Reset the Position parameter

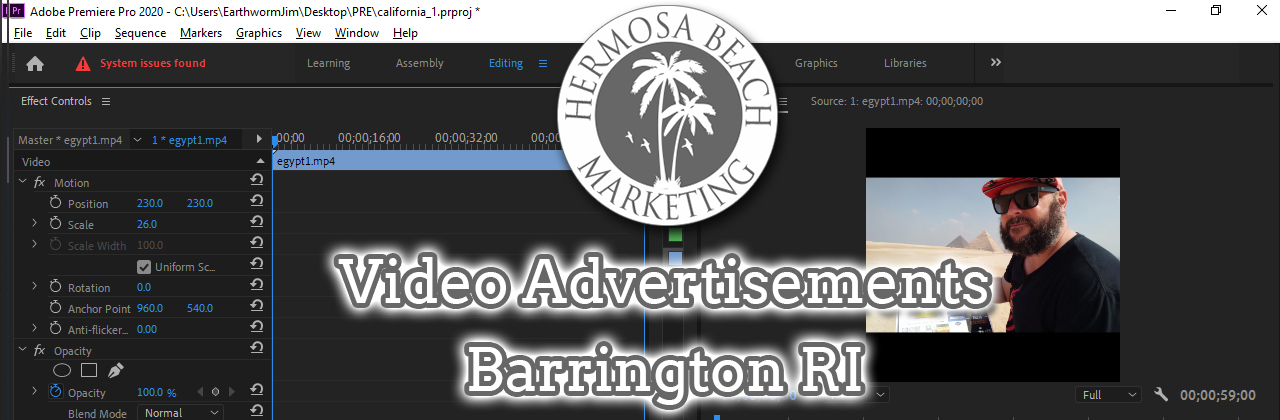[257, 203]
